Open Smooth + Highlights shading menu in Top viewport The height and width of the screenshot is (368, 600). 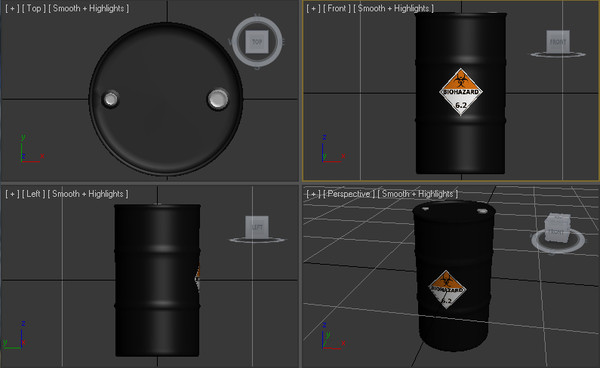pos(88,8)
